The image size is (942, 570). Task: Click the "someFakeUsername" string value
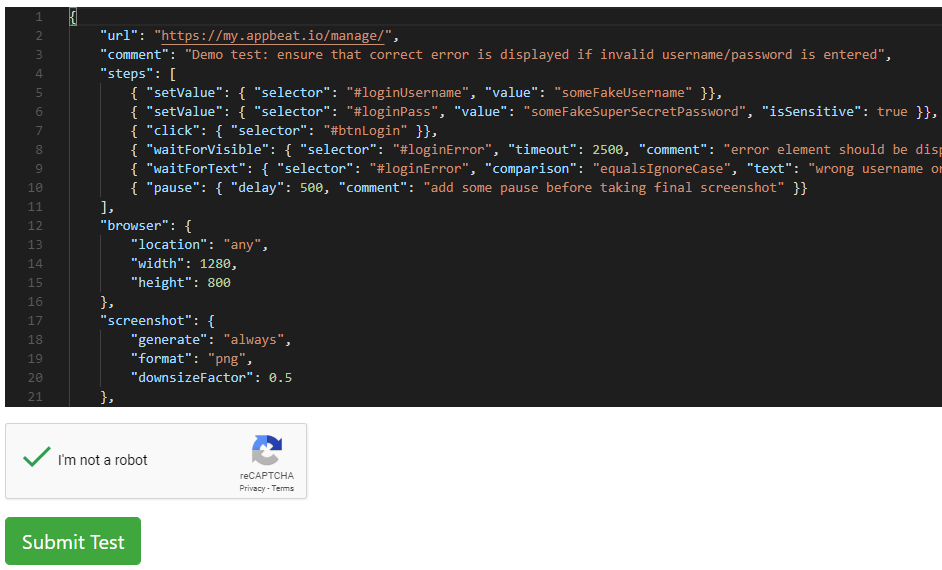click(x=623, y=92)
